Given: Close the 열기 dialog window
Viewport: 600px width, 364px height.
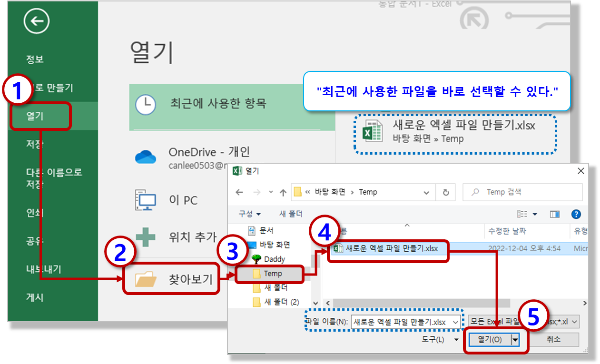Looking at the screenshot, I should pos(580,171).
